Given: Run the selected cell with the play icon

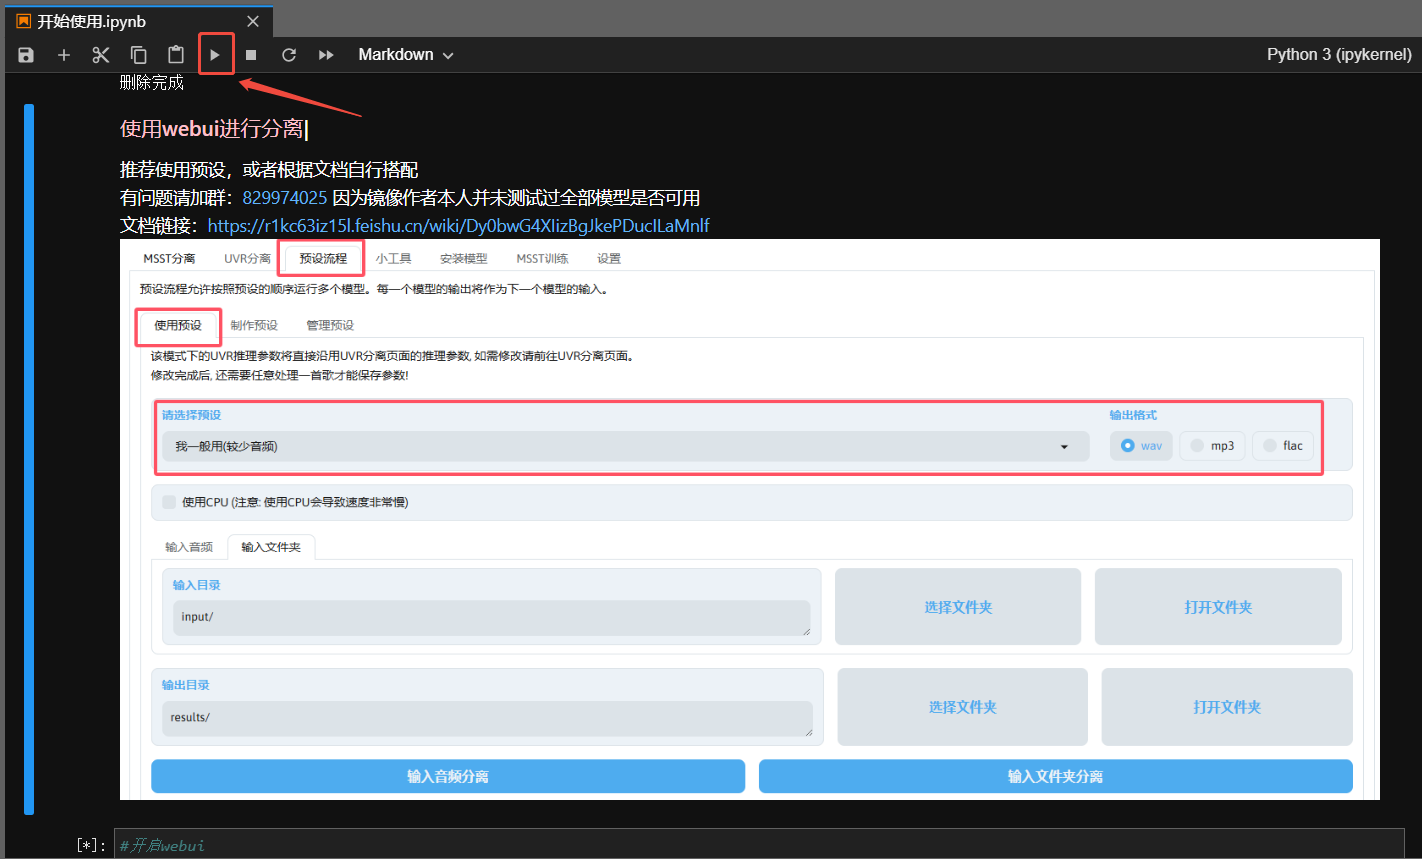Looking at the screenshot, I should point(214,55).
